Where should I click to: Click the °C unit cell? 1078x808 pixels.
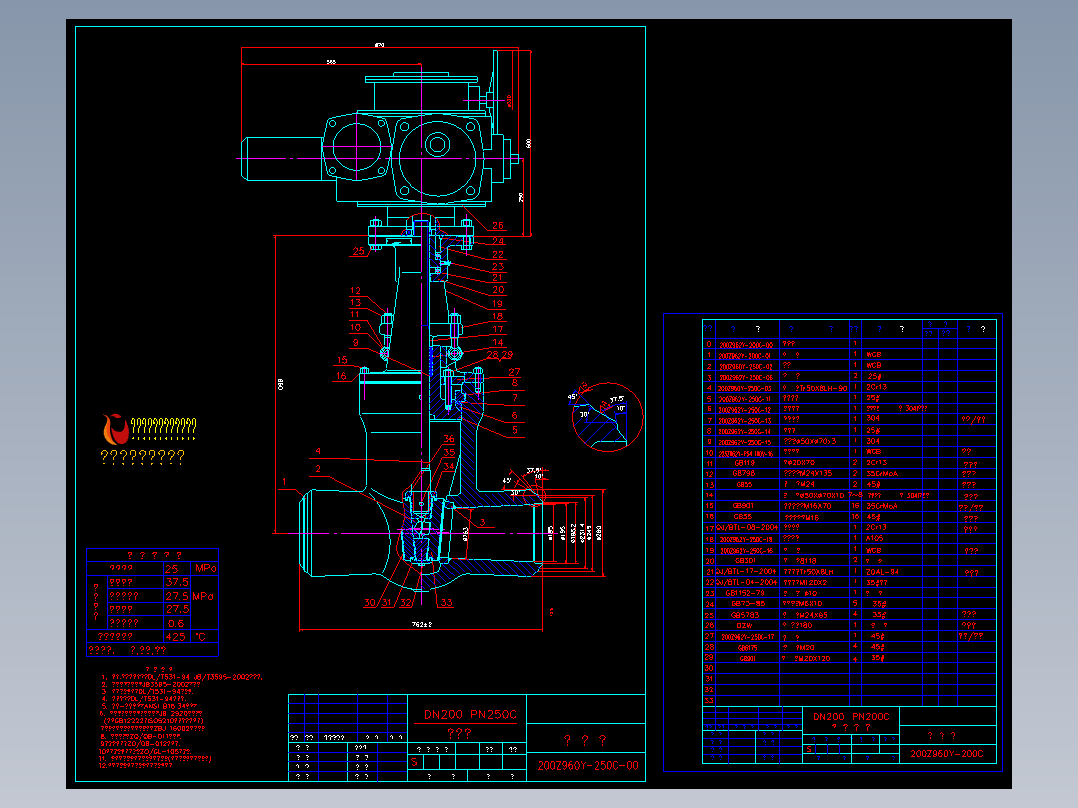(201, 637)
